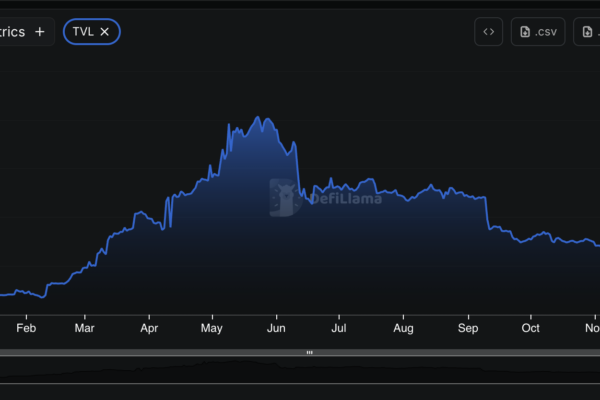This screenshot has height=400, width=600.
Task: Click the partially visible download button after .csv
Action: click(x=588, y=32)
